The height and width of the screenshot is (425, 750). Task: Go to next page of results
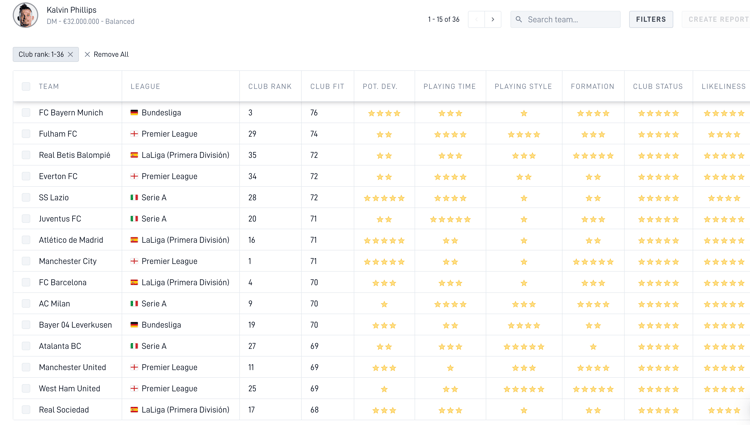[x=493, y=20]
